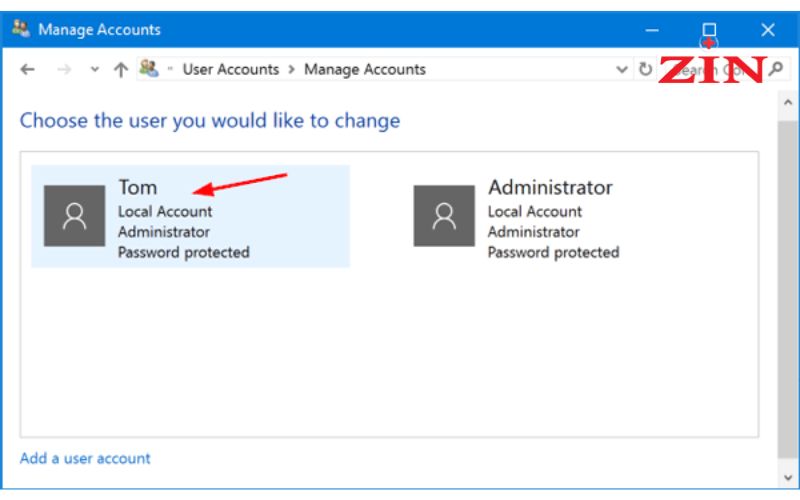The image size is (800, 500).
Task: Click the Manage Accounts title bar icon
Action: click(21, 29)
